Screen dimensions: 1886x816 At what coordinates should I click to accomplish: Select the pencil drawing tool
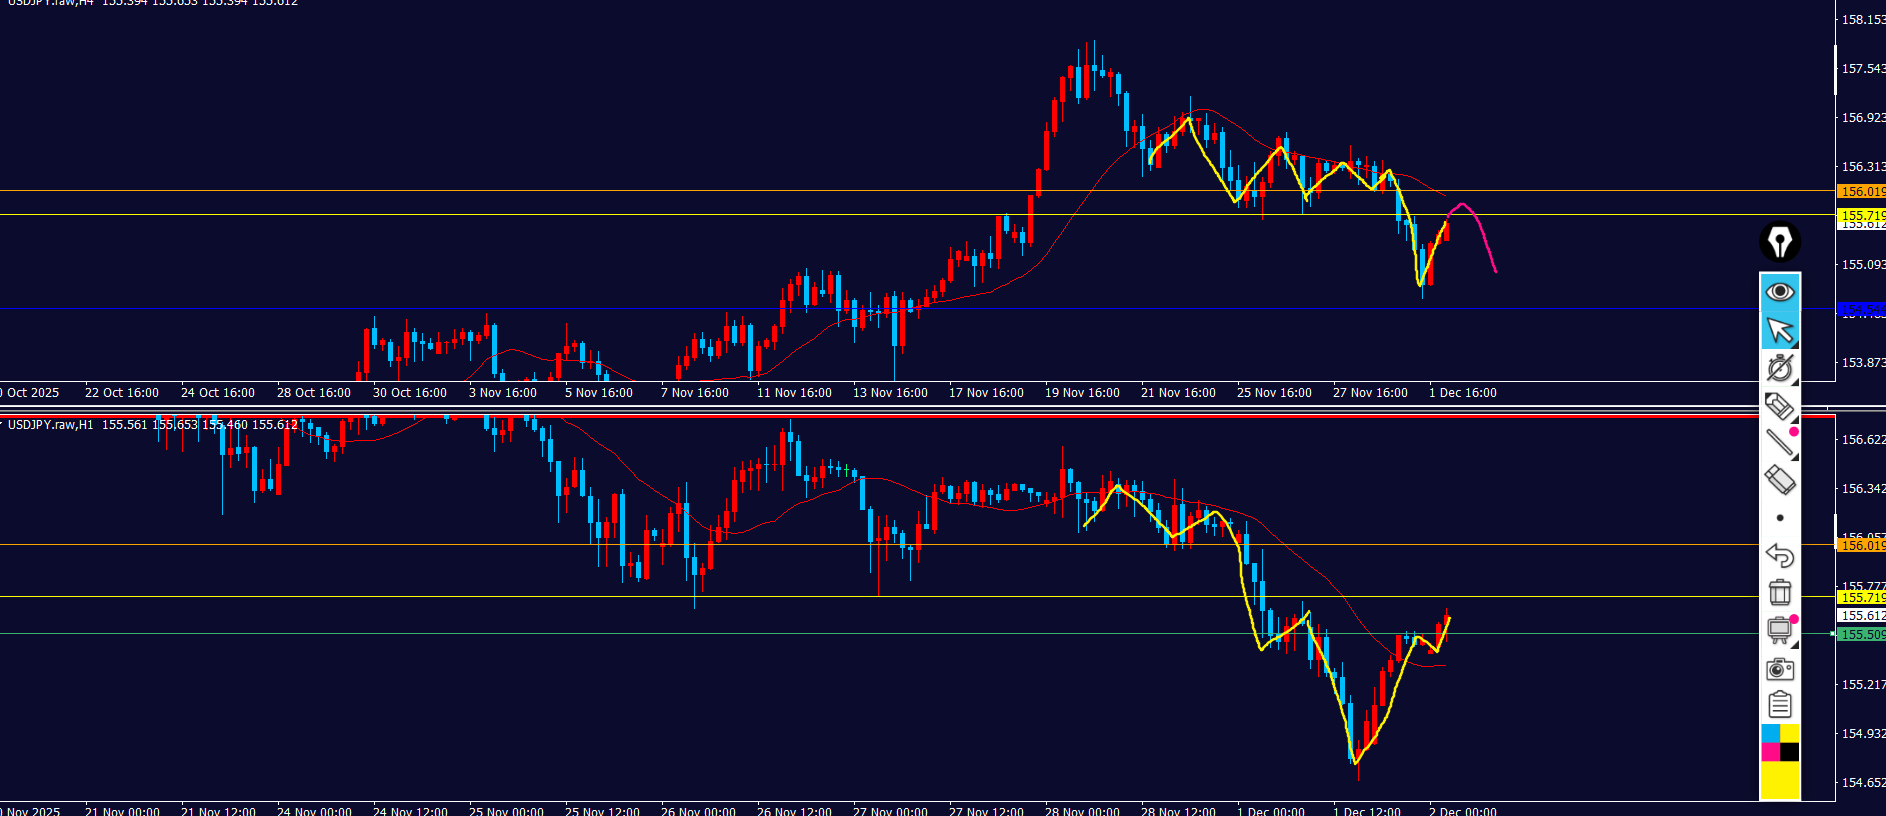click(x=1779, y=406)
